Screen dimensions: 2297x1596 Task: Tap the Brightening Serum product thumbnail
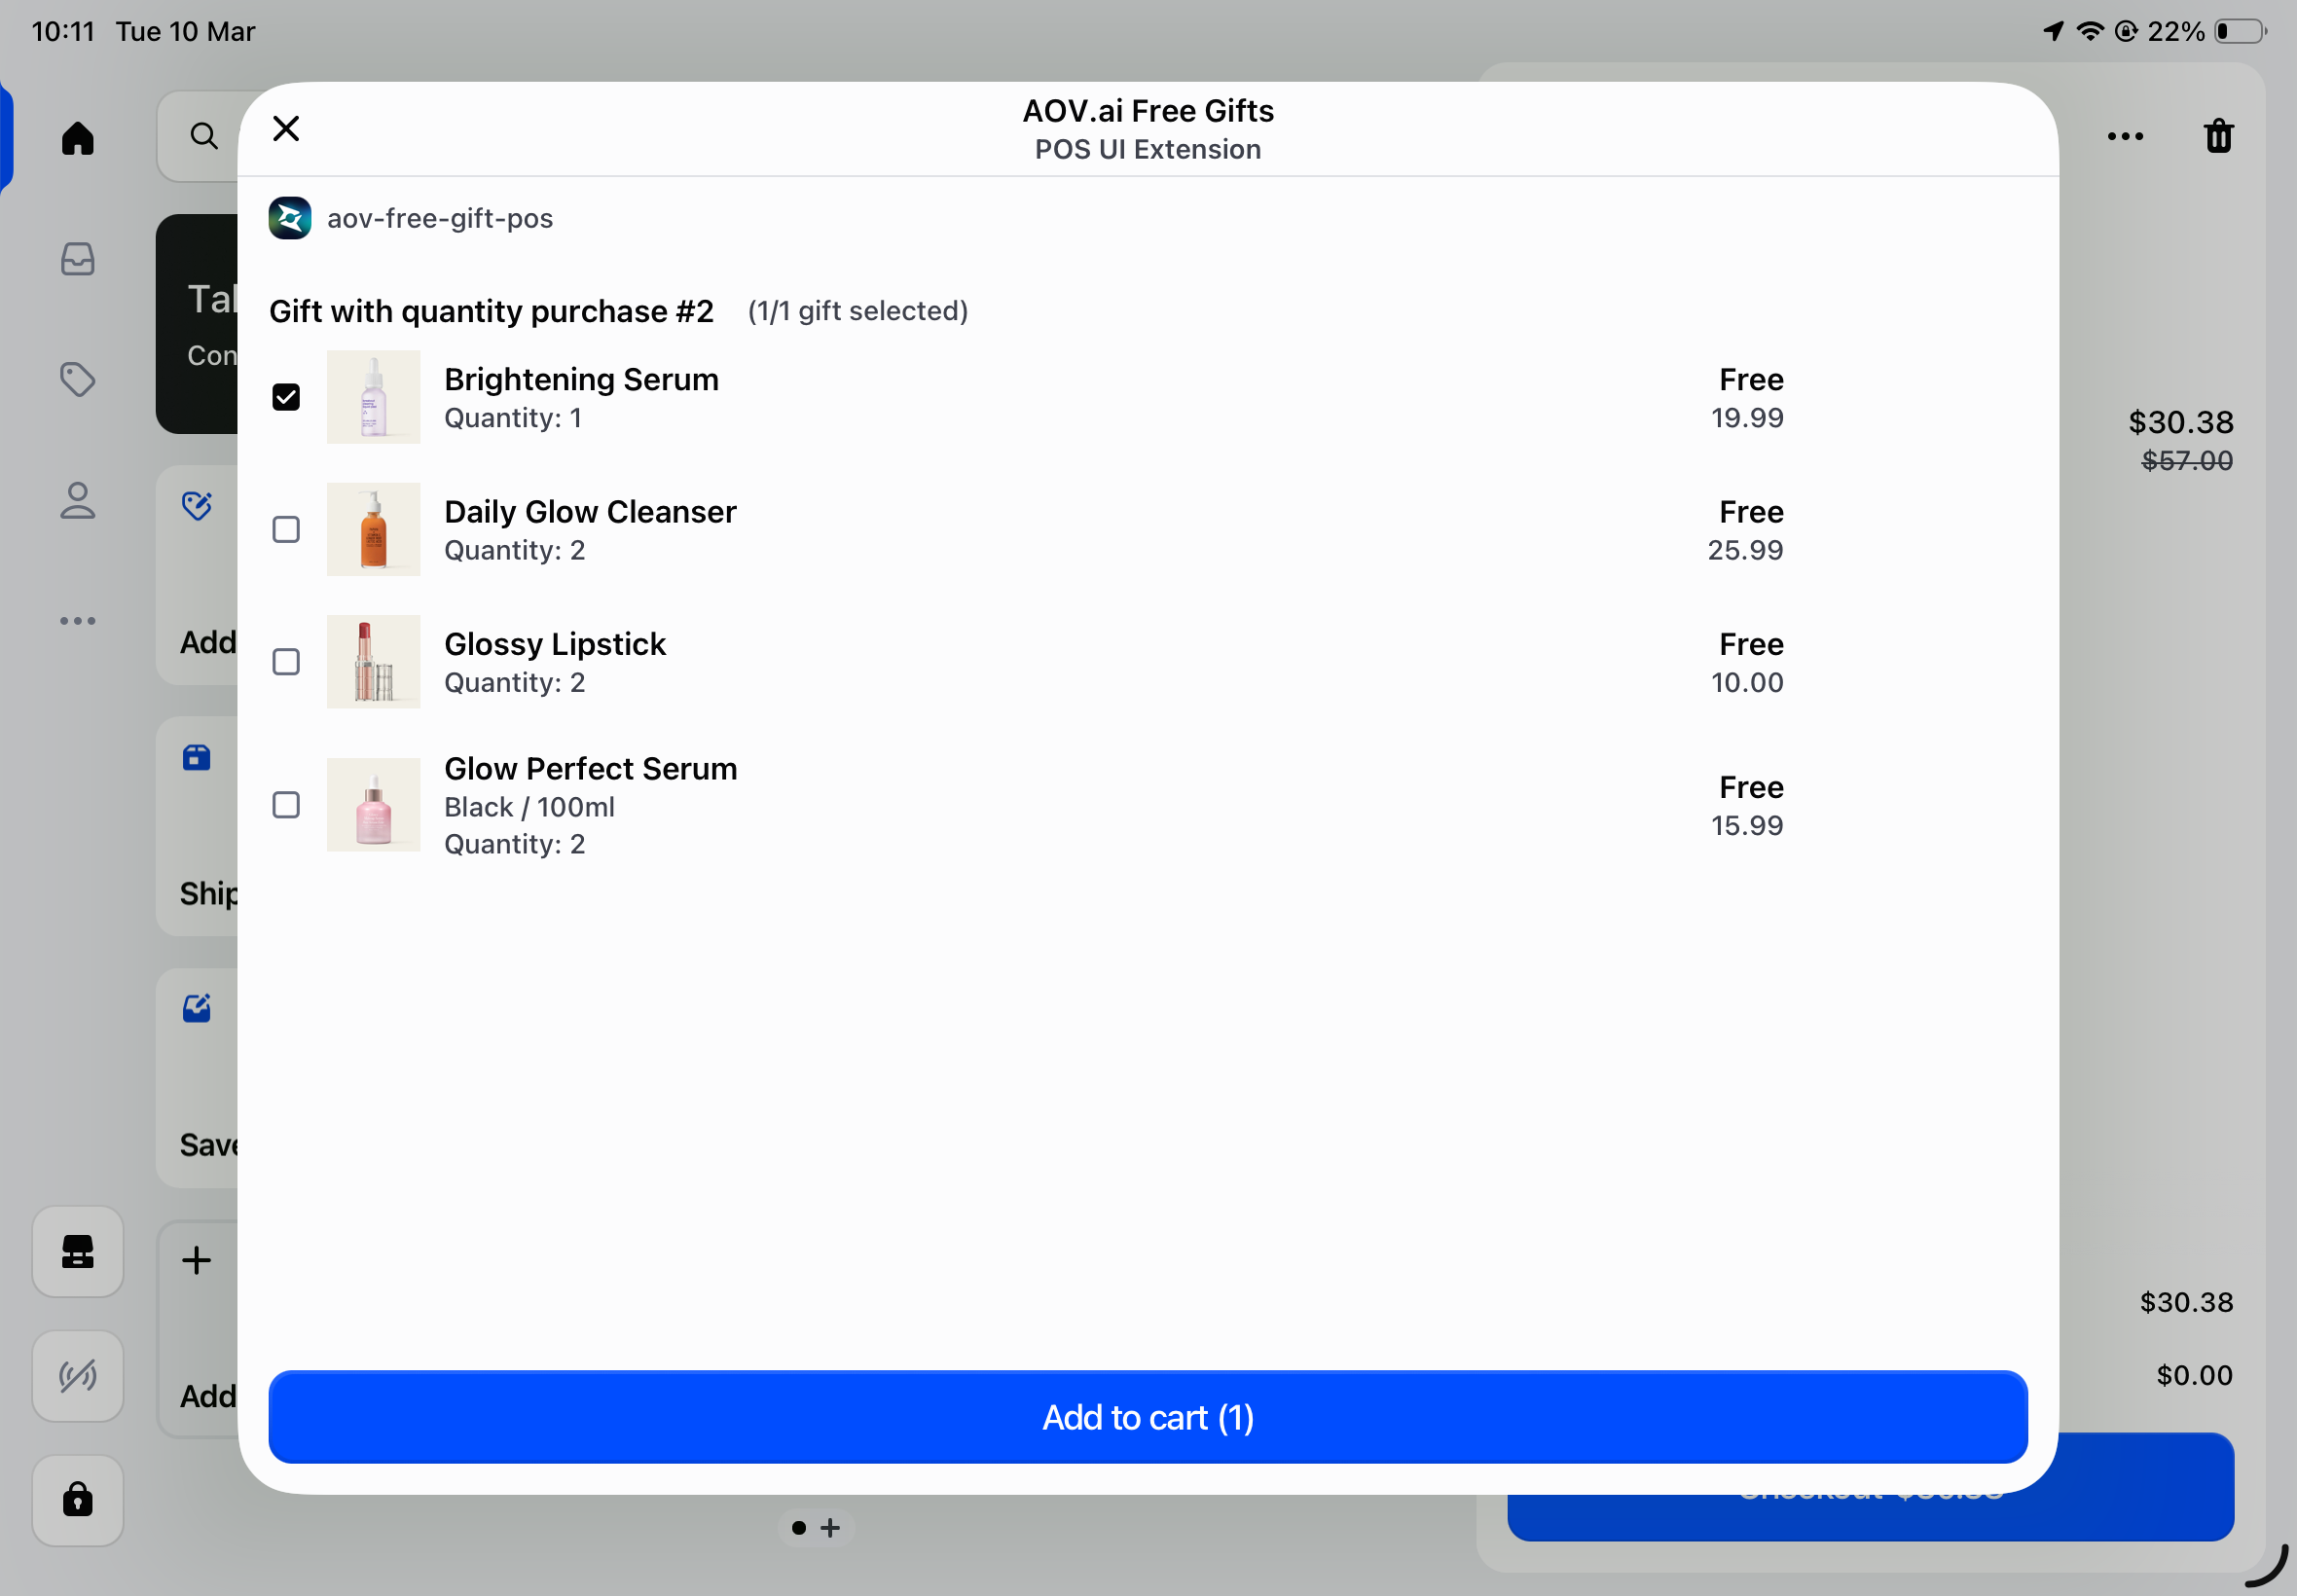pos(373,397)
